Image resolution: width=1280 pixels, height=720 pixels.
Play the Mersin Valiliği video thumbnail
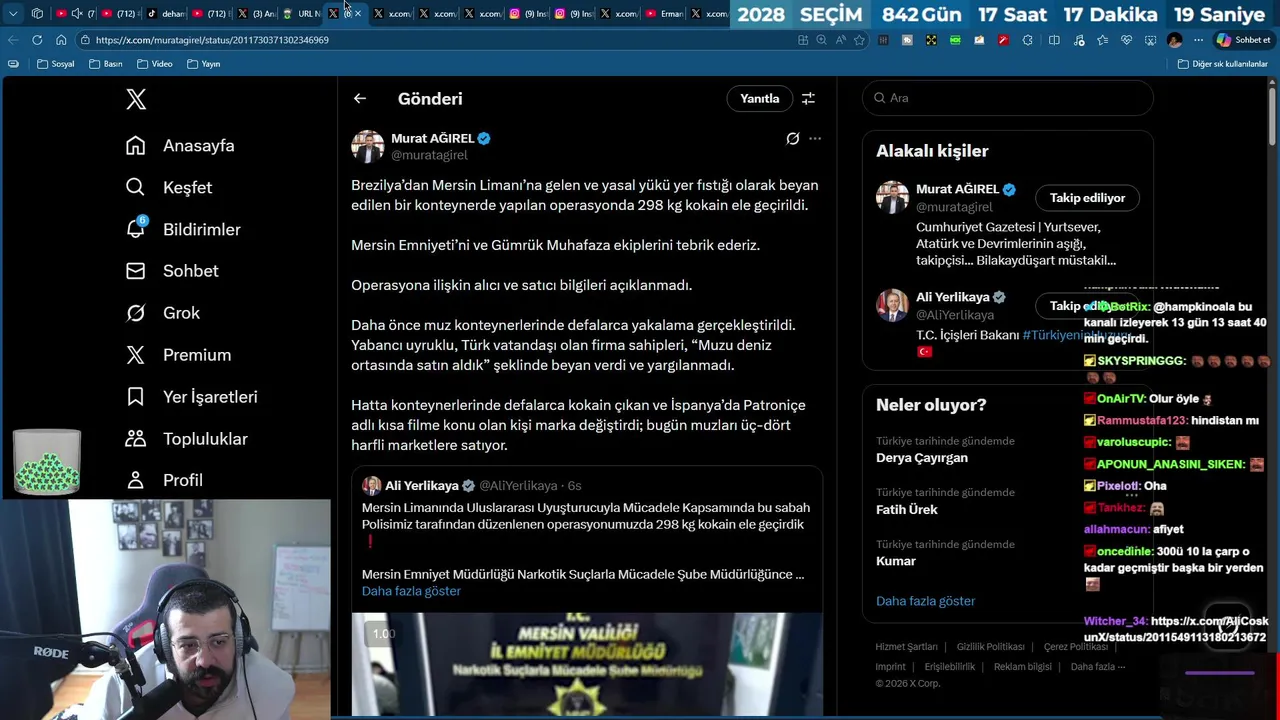(587, 664)
